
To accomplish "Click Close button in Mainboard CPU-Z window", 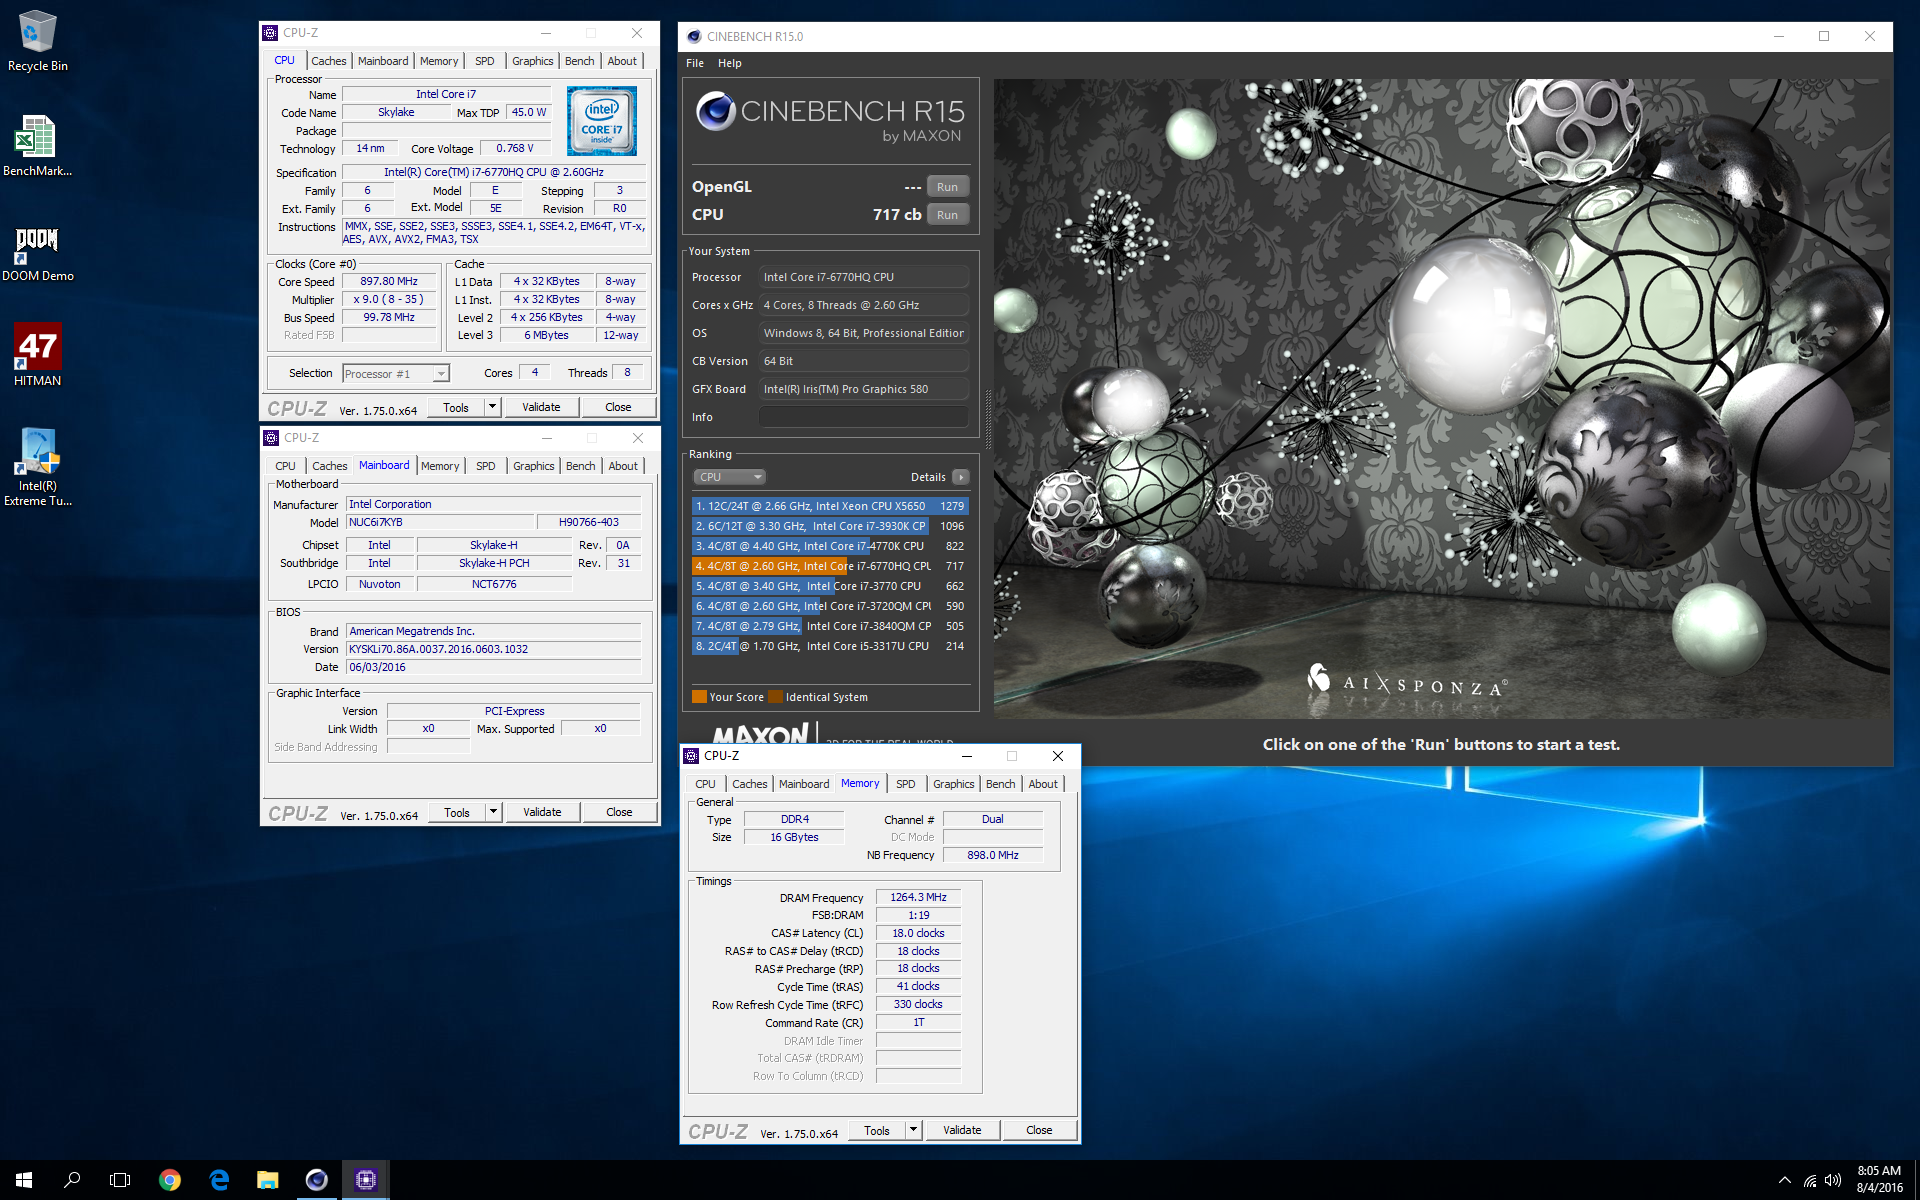I will [x=619, y=812].
